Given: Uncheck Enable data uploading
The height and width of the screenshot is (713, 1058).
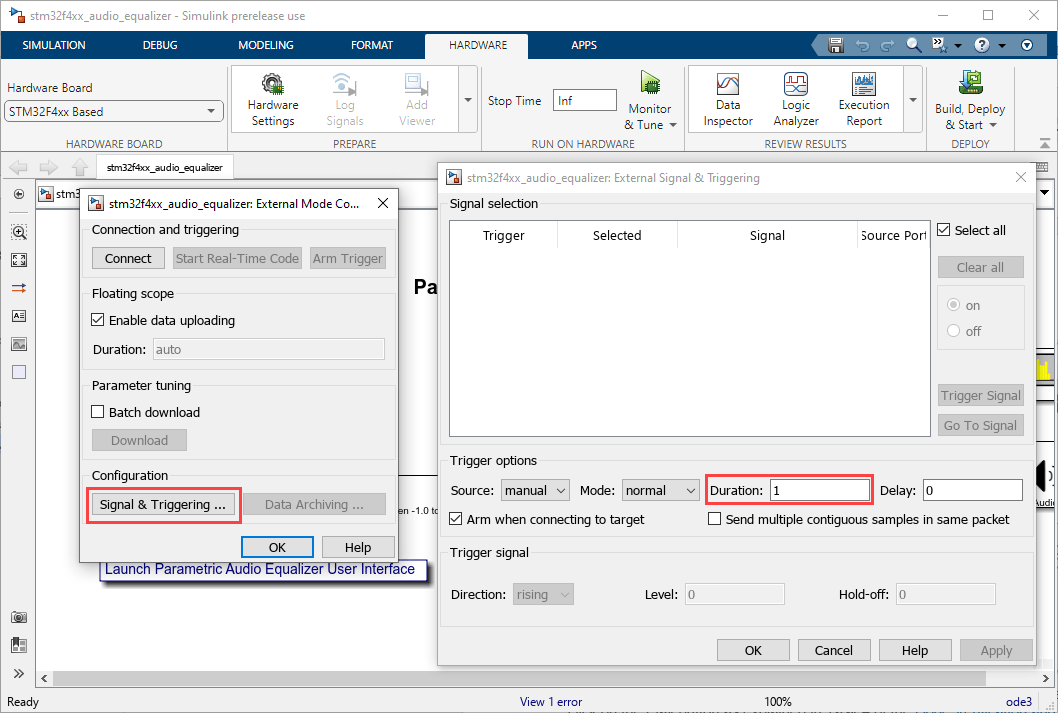Looking at the screenshot, I should click(x=98, y=321).
